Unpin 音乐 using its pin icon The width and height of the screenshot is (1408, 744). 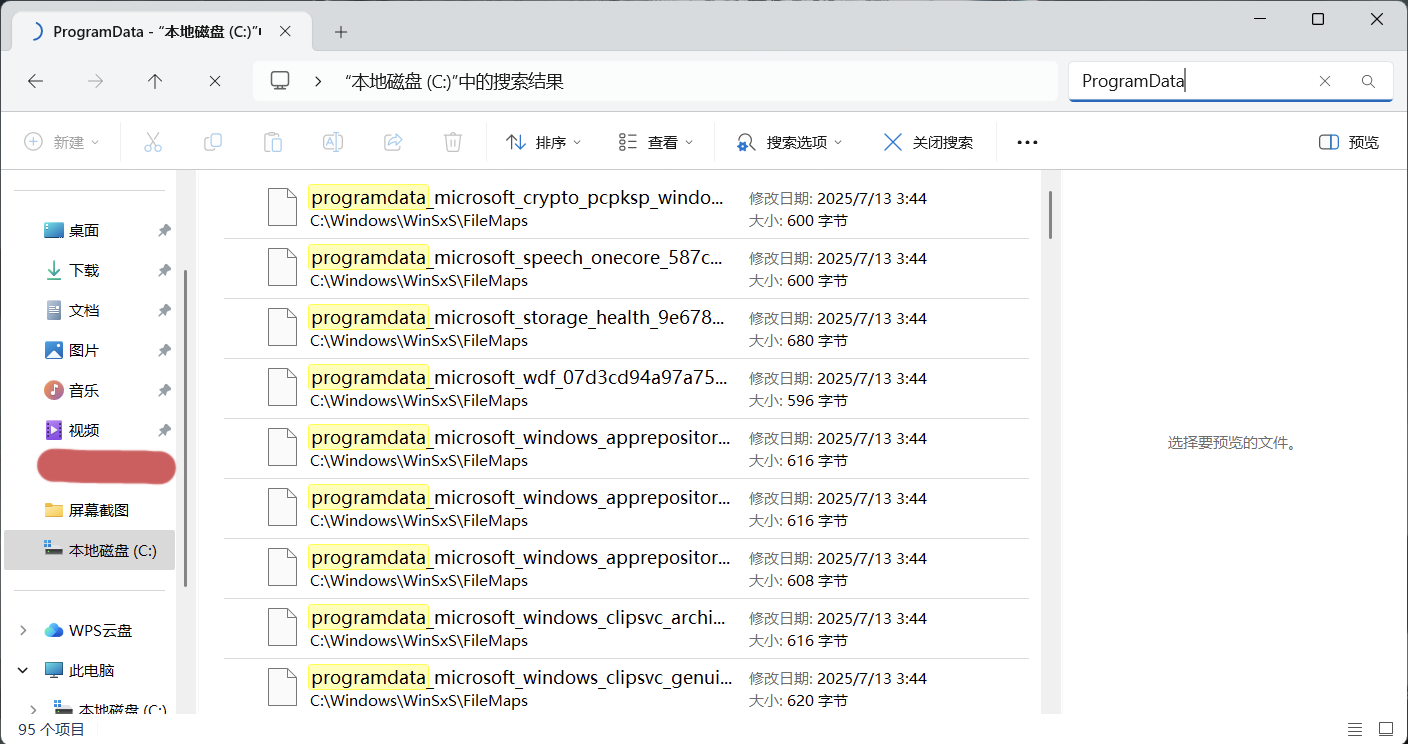[164, 390]
